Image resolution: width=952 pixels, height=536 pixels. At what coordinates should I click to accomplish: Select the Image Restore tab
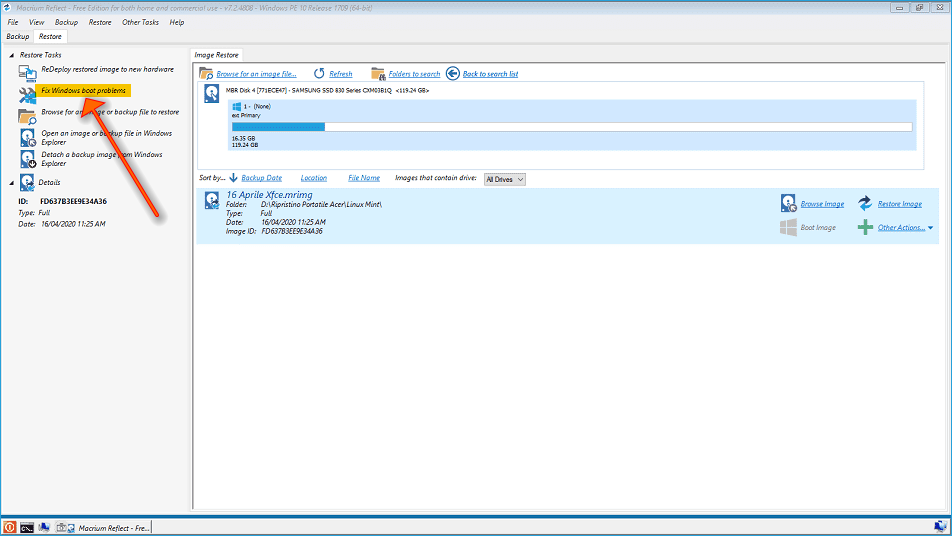point(216,55)
